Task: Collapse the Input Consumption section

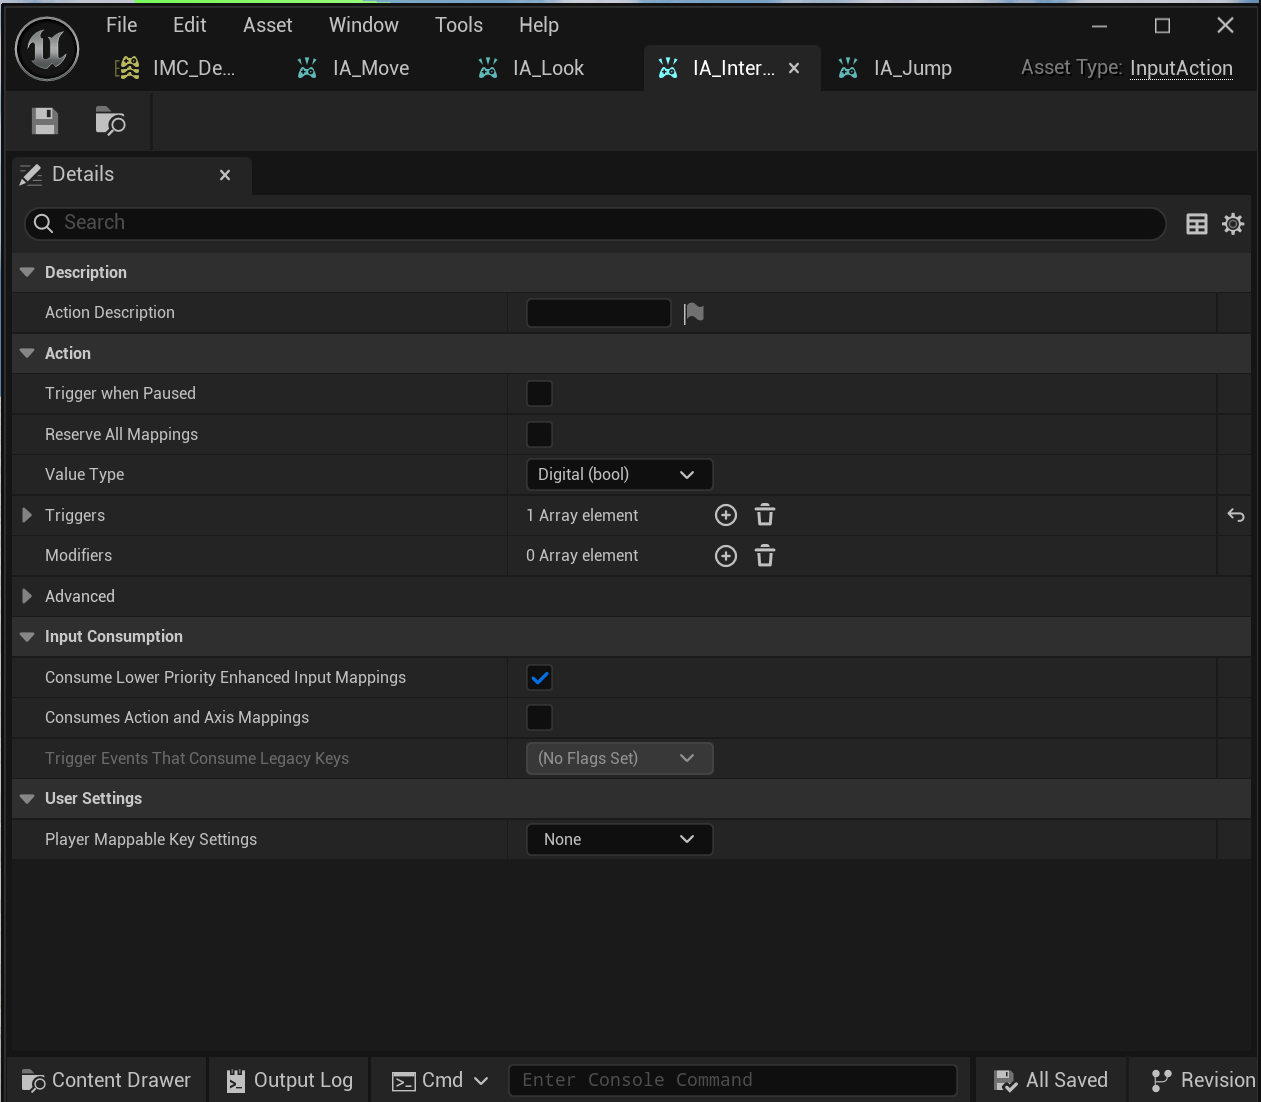Action: [27, 637]
